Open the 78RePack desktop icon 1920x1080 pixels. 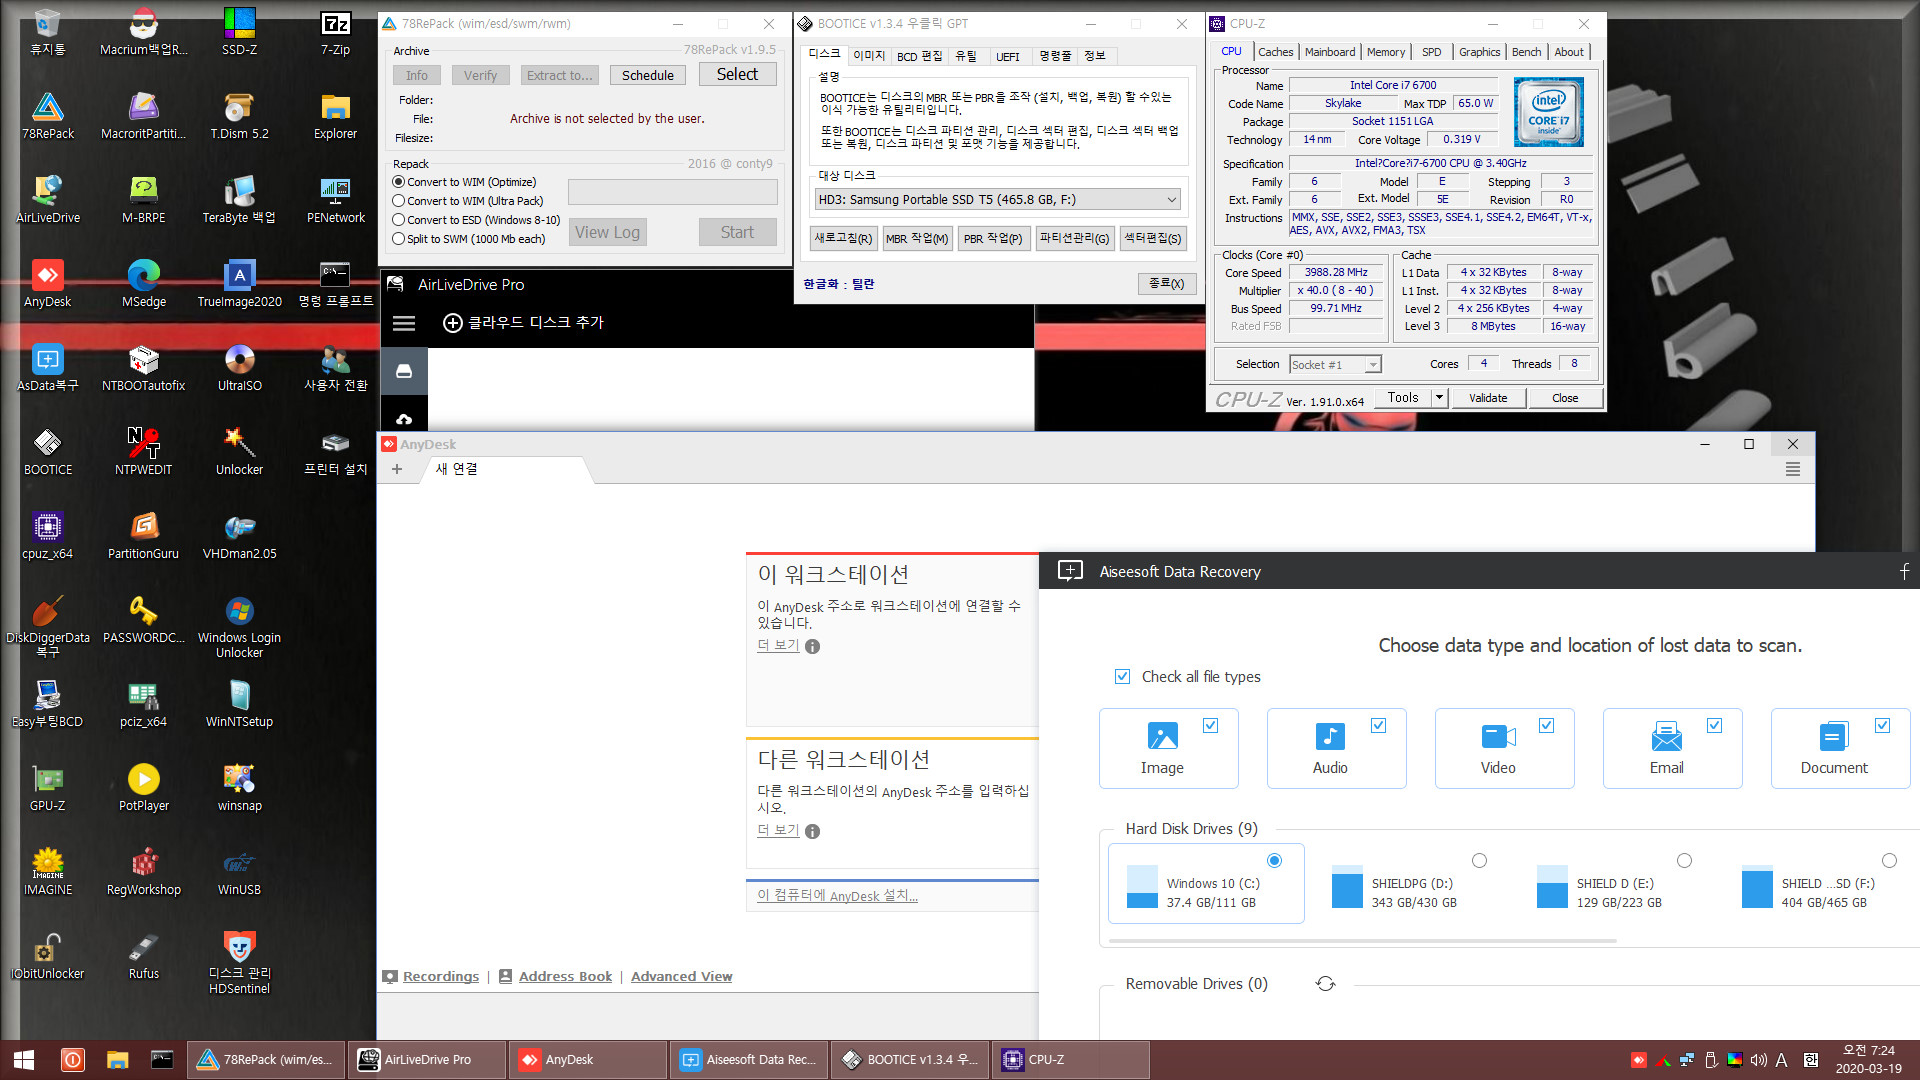coord(48,115)
